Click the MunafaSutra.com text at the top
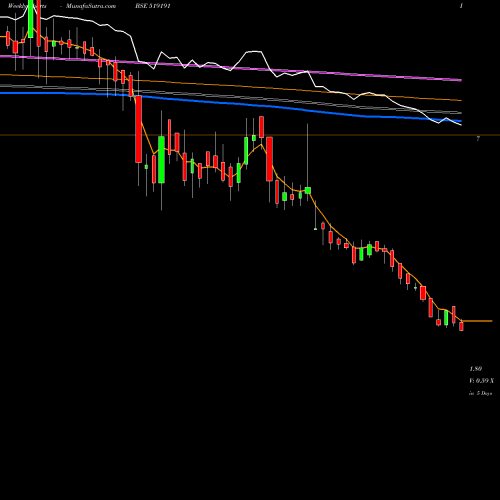This screenshot has width=500, height=500. point(91,6)
